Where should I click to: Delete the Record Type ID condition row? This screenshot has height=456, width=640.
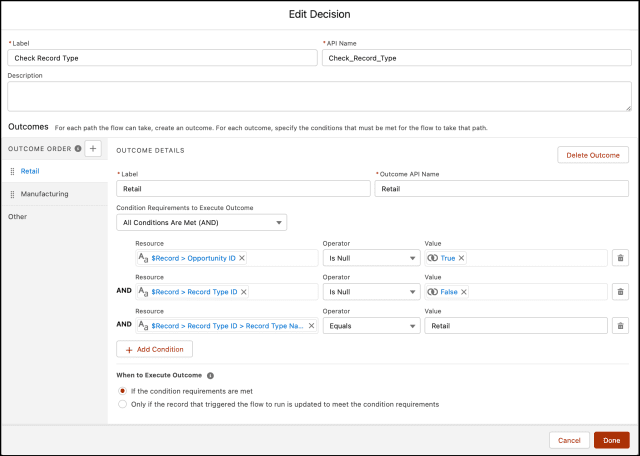click(x=620, y=292)
